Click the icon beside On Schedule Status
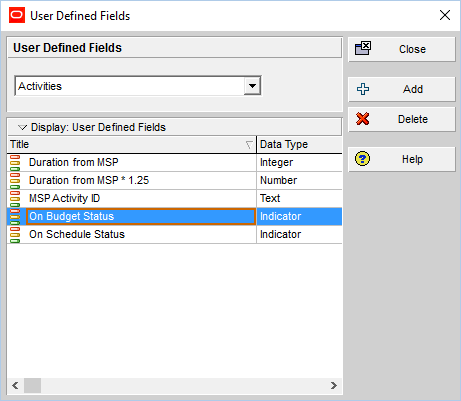Image resolution: width=461 pixels, height=401 pixels. click(15, 235)
